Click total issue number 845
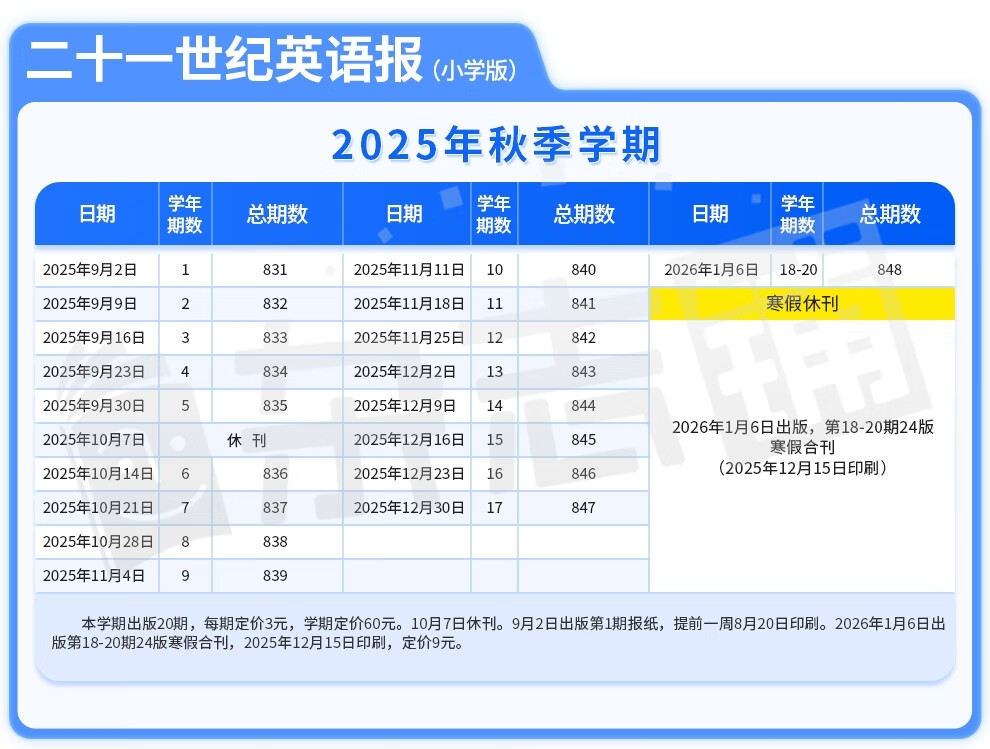 tap(583, 440)
